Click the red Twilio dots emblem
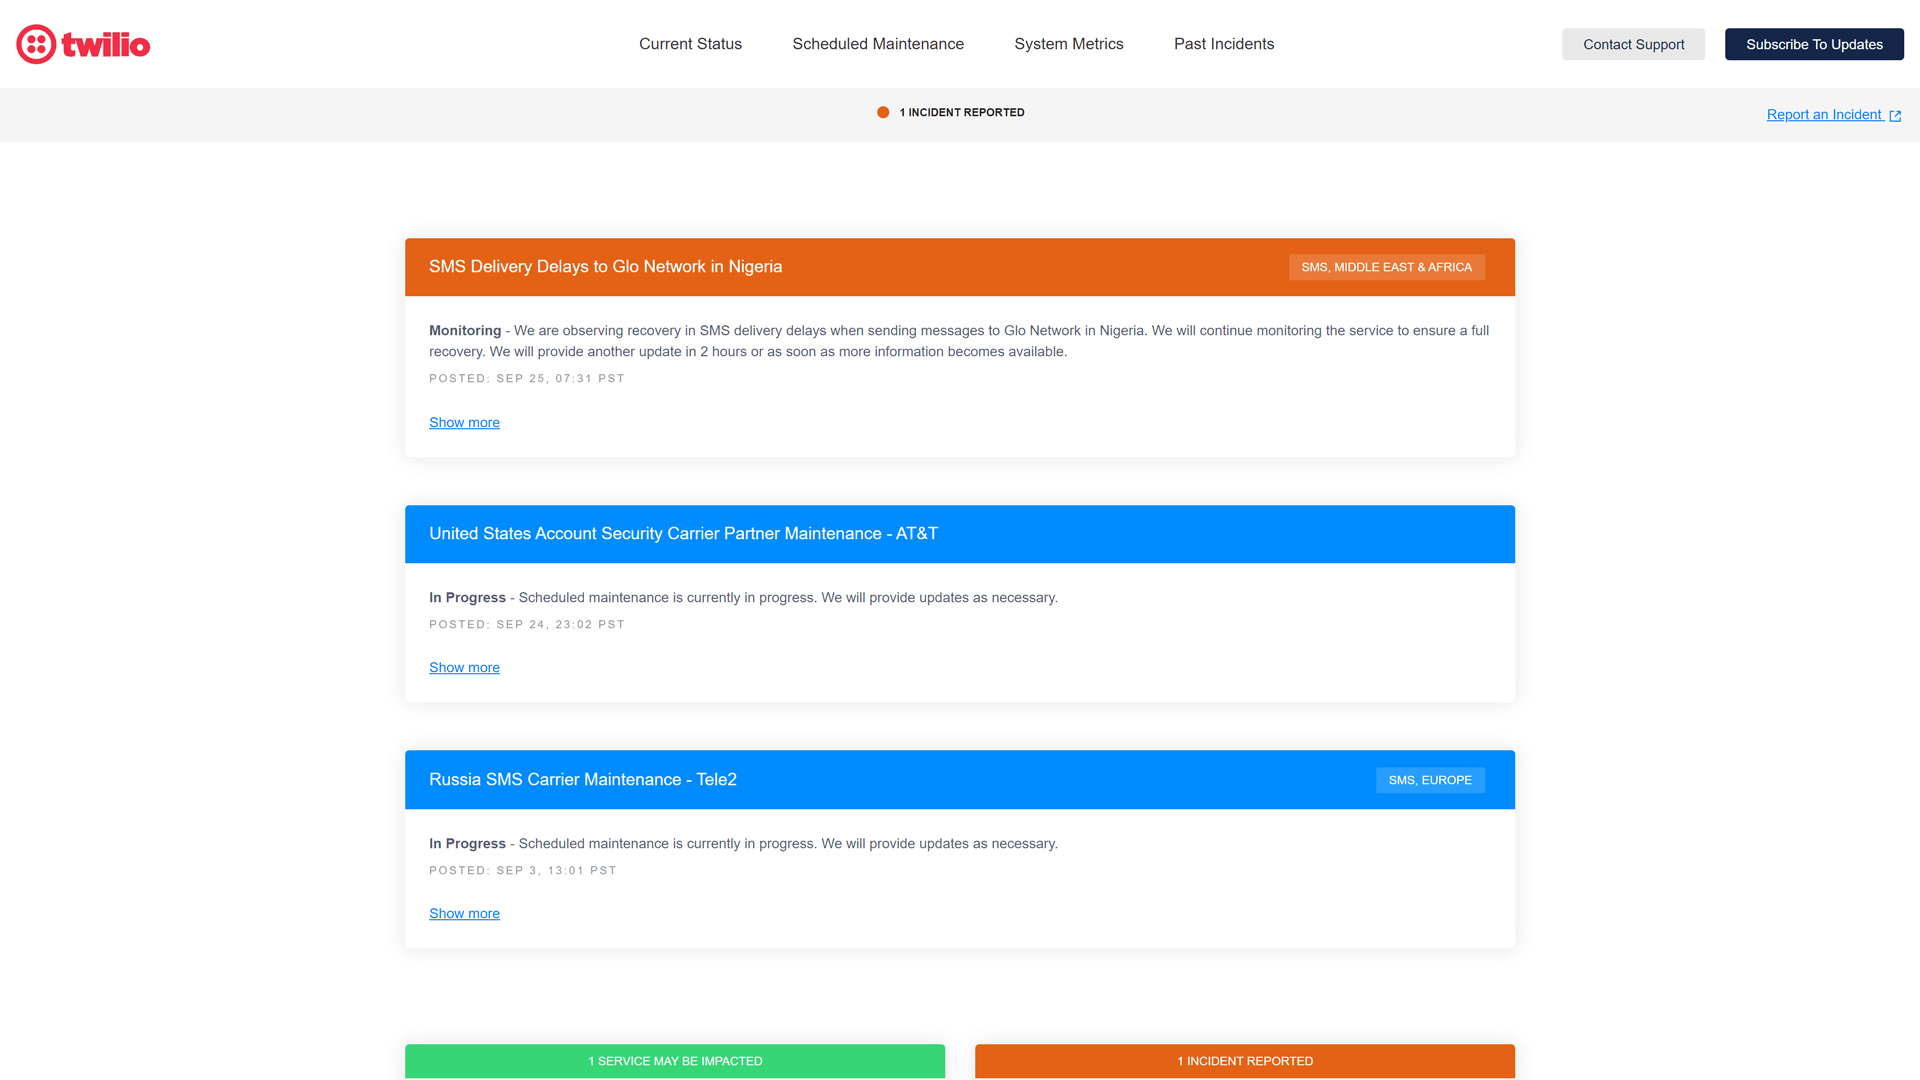 pyautogui.click(x=36, y=44)
